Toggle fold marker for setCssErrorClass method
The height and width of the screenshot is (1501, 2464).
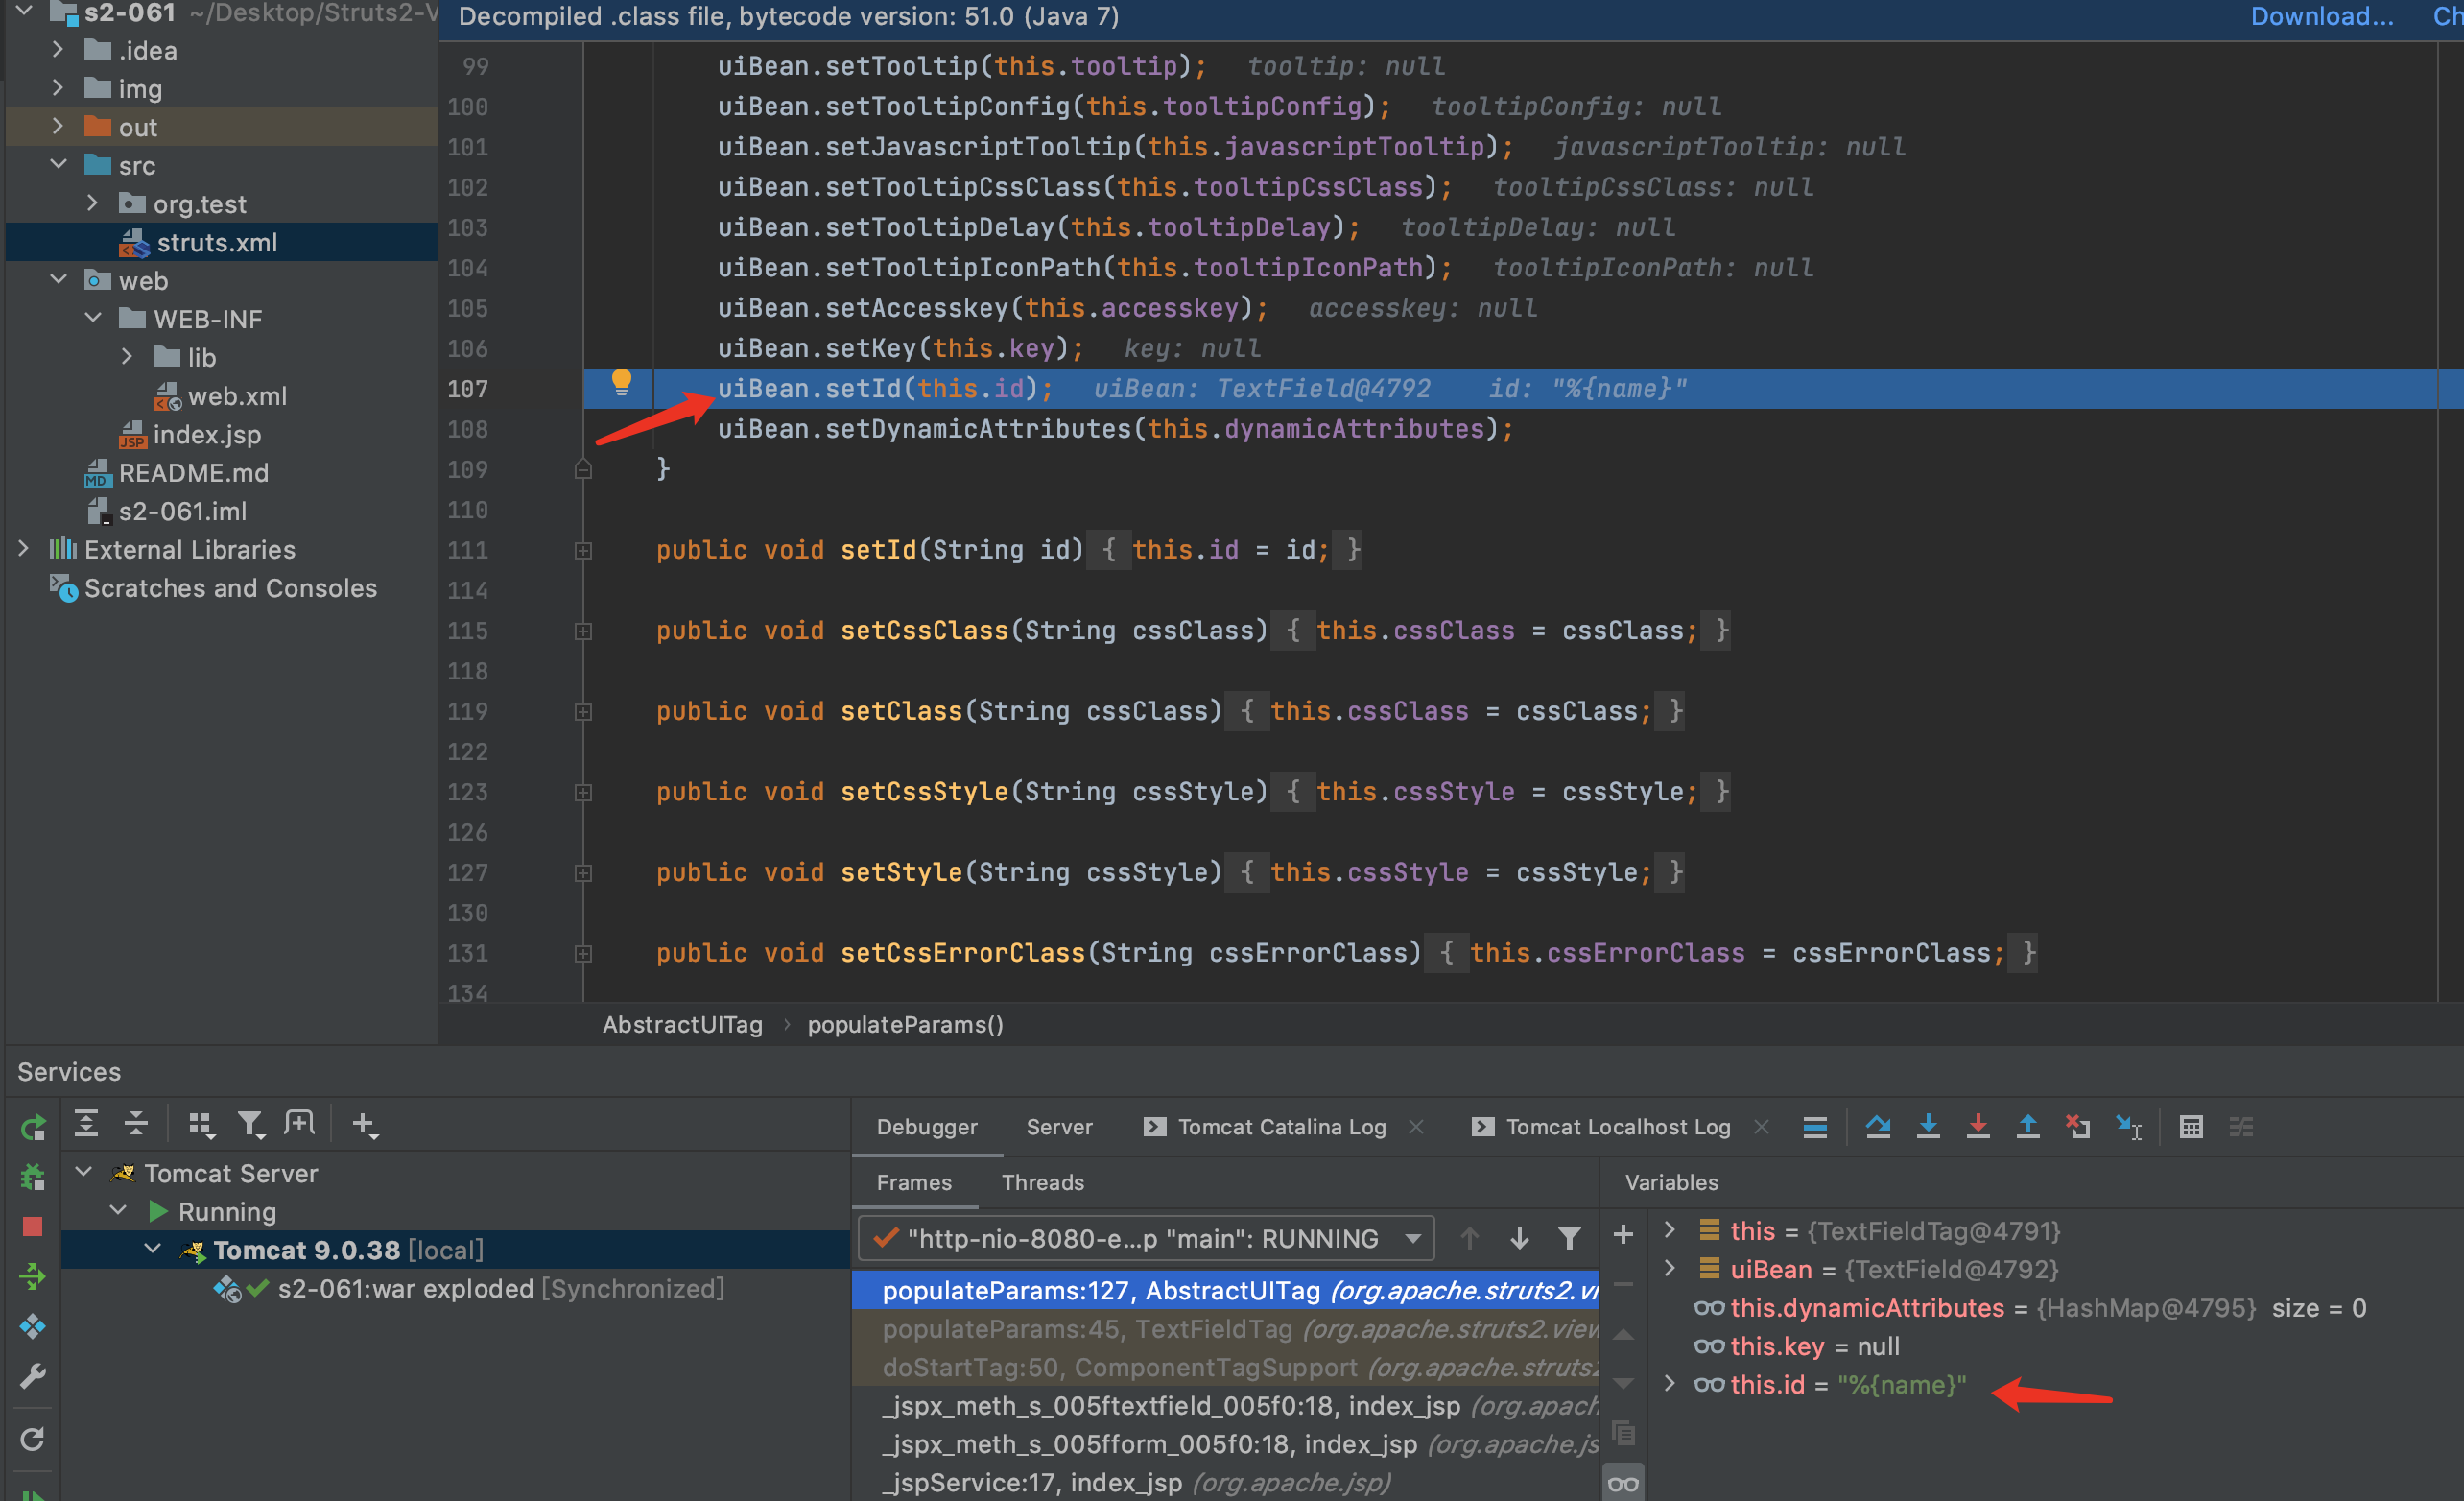(x=583, y=954)
